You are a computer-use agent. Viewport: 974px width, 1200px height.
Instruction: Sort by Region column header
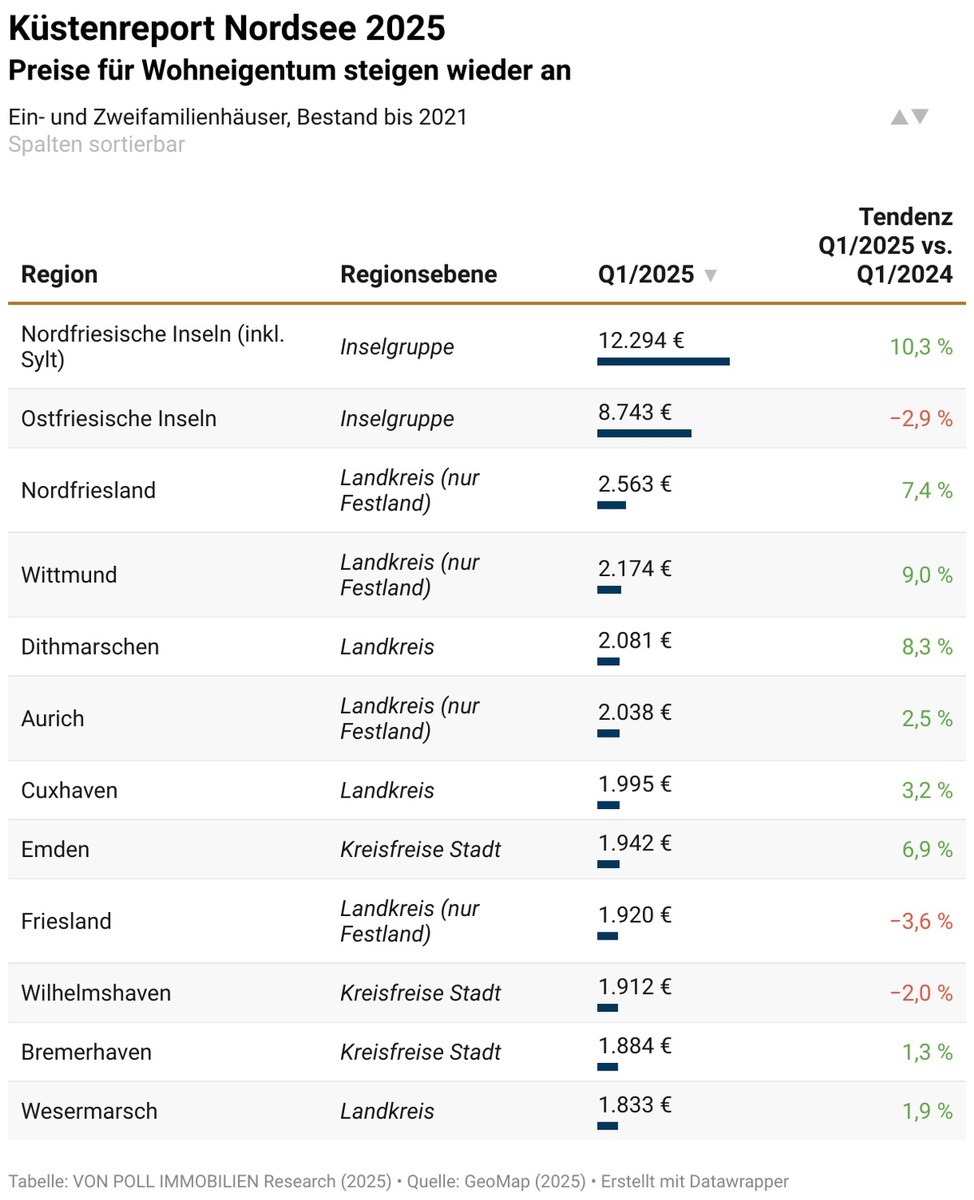pos(60,274)
